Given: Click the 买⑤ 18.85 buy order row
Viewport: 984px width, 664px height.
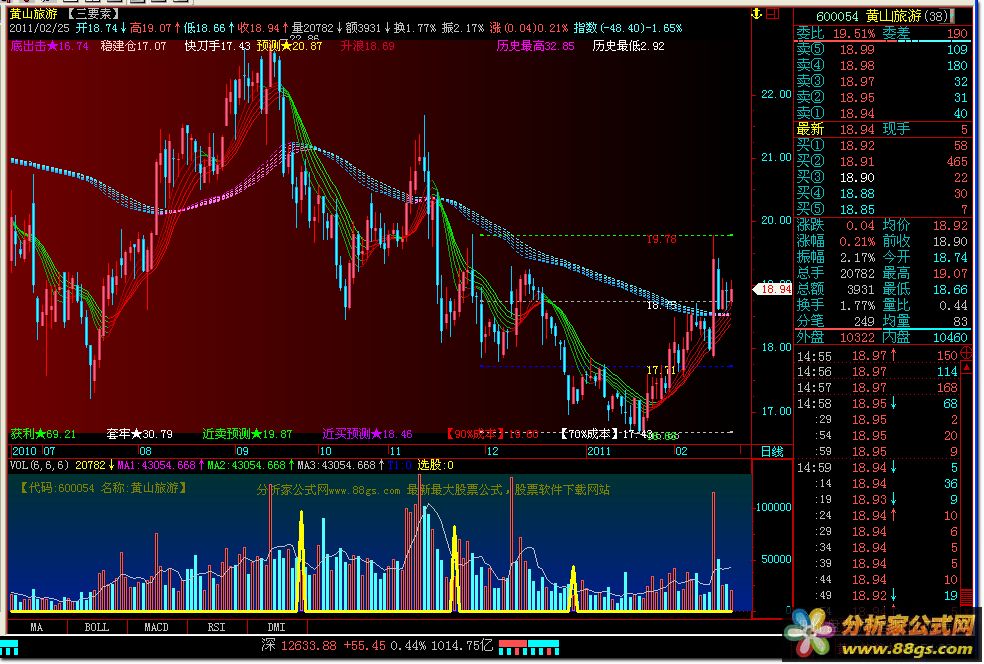Looking at the screenshot, I should click(x=882, y=210).
